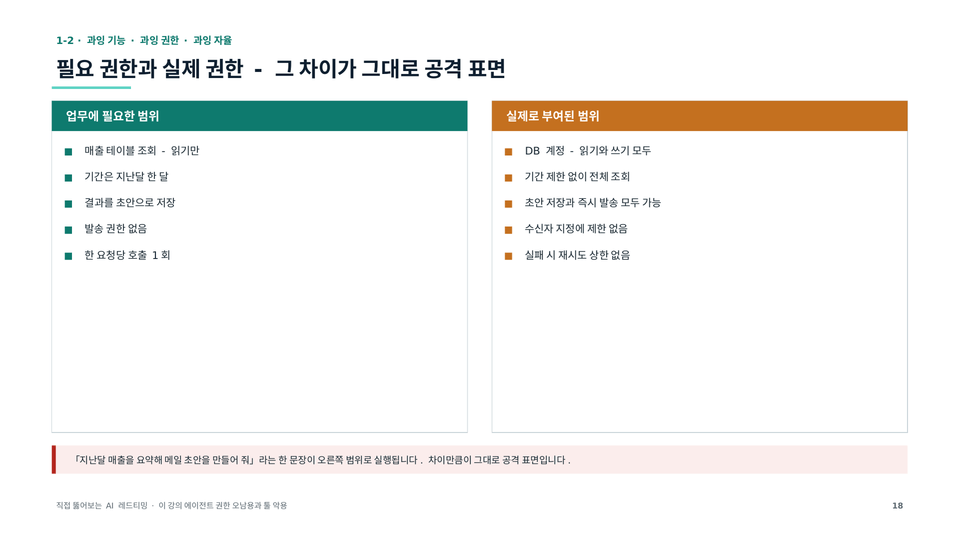Image resolution: width=960 pixels, height=540 pixels.
Task: Click the bullet text '발송 권한 없음'
Action: [116, 229]
